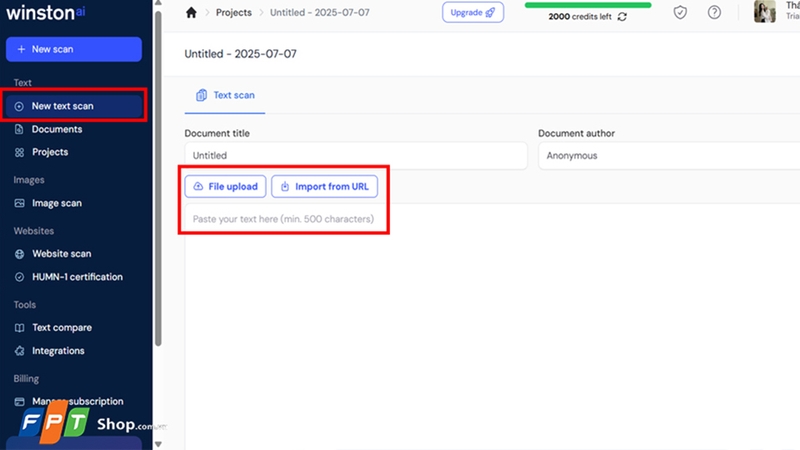Click the HUMN-1 certification checkmark icon

point(19,277)
